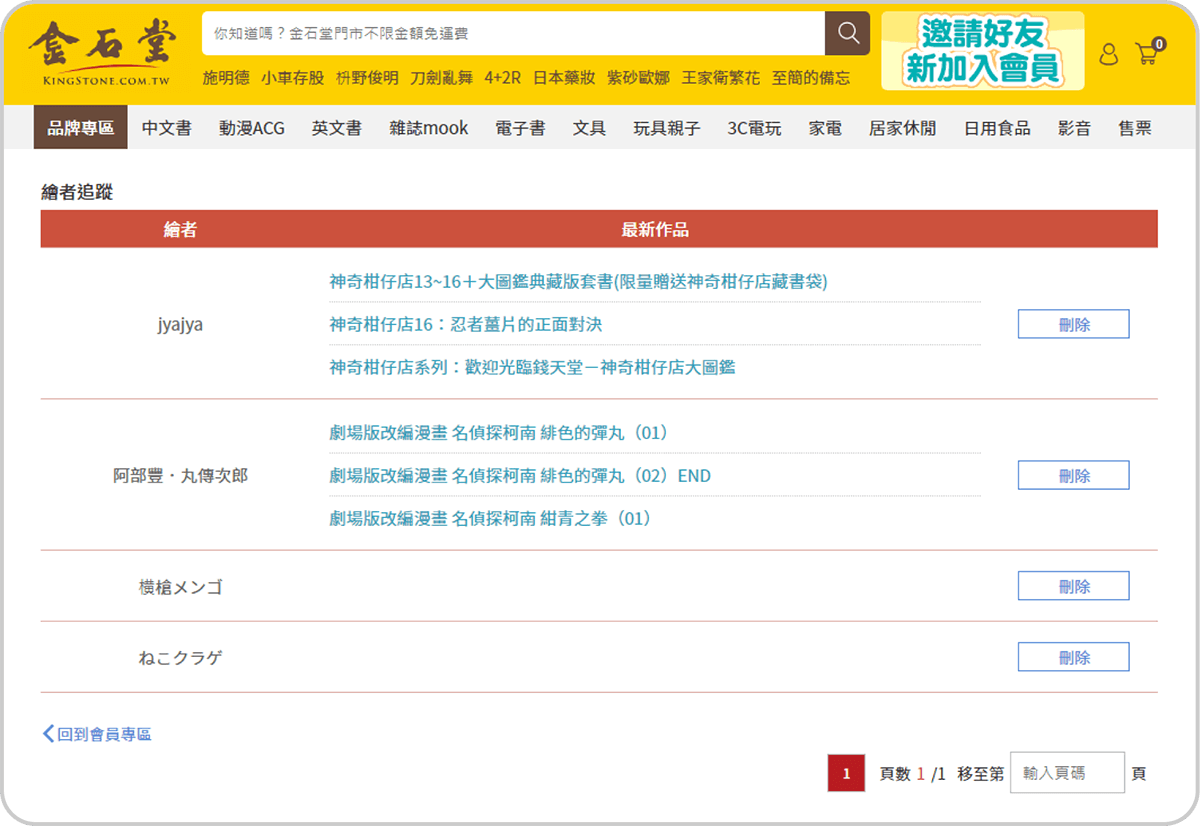Click the search input field

click(512, 34)
